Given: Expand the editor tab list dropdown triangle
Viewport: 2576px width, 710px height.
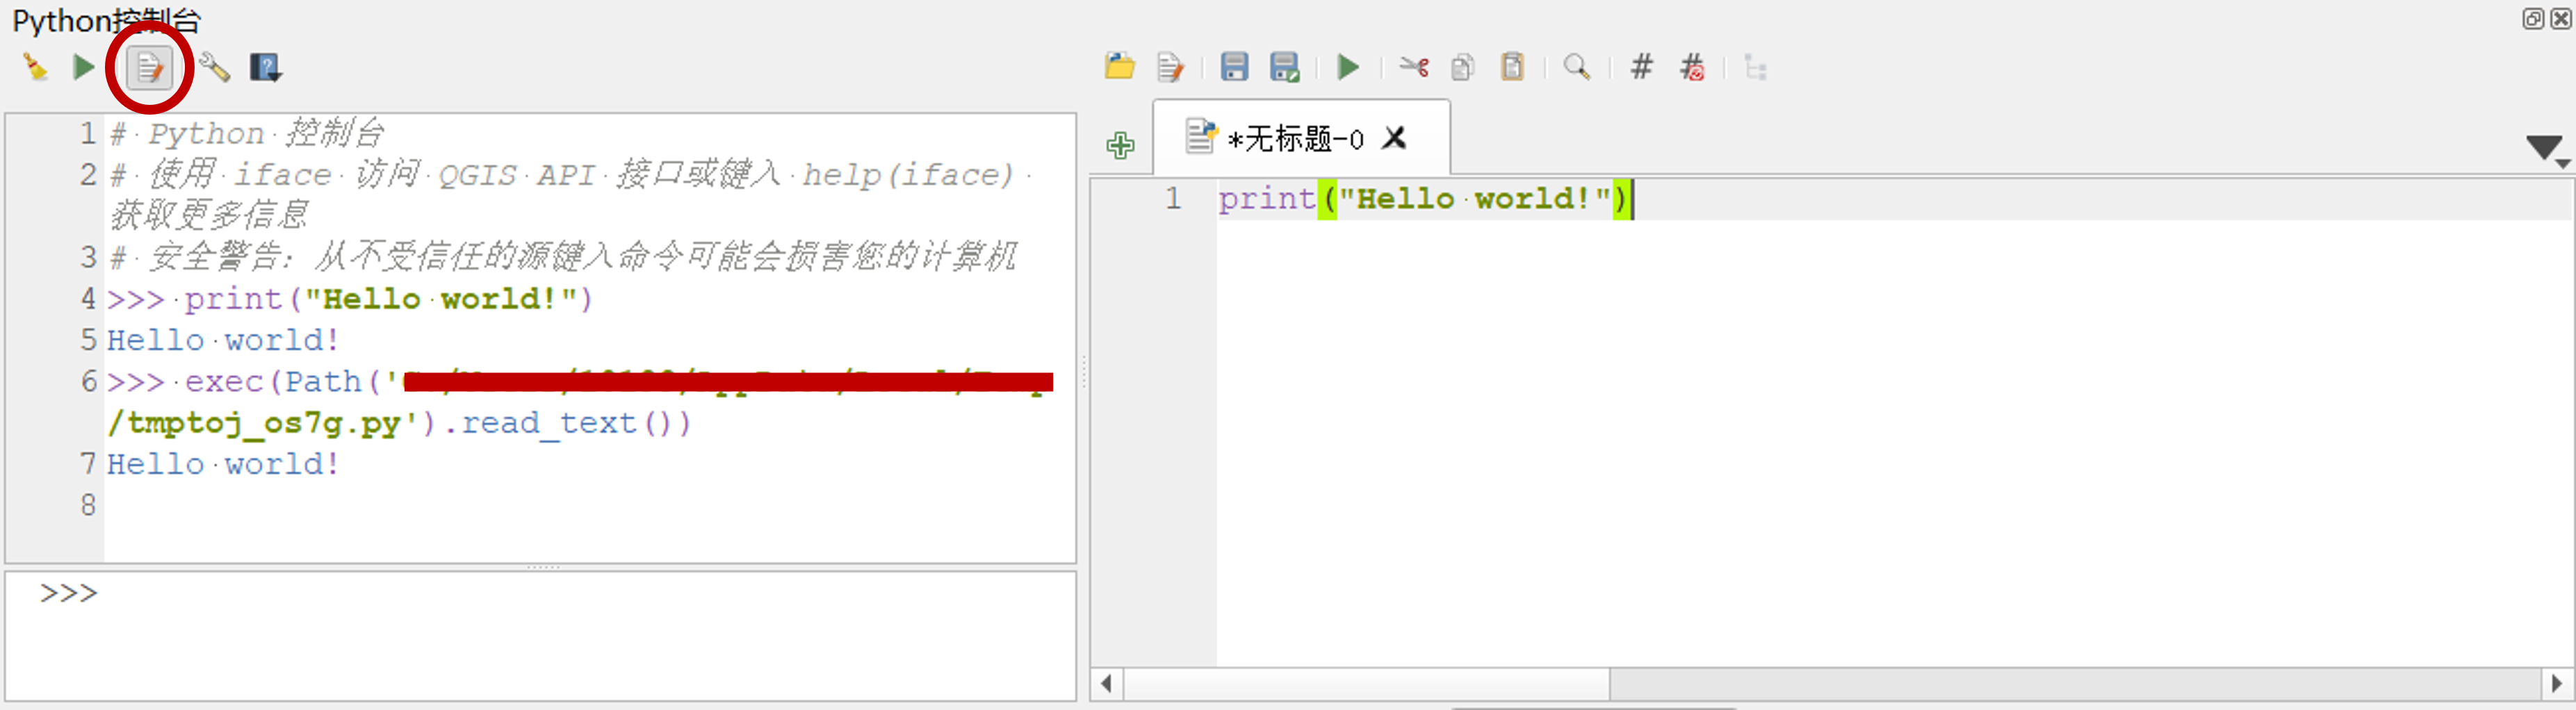Looking at the screenshot, I should pyautogui.click(x=2546, y=150).
